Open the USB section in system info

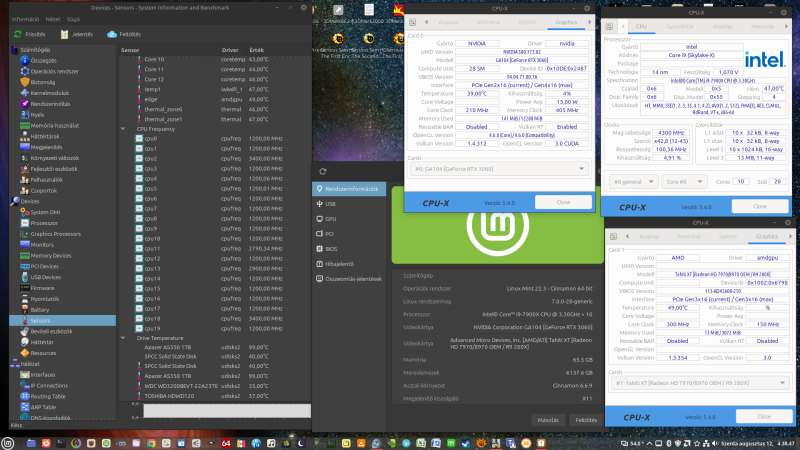[349, 204]
